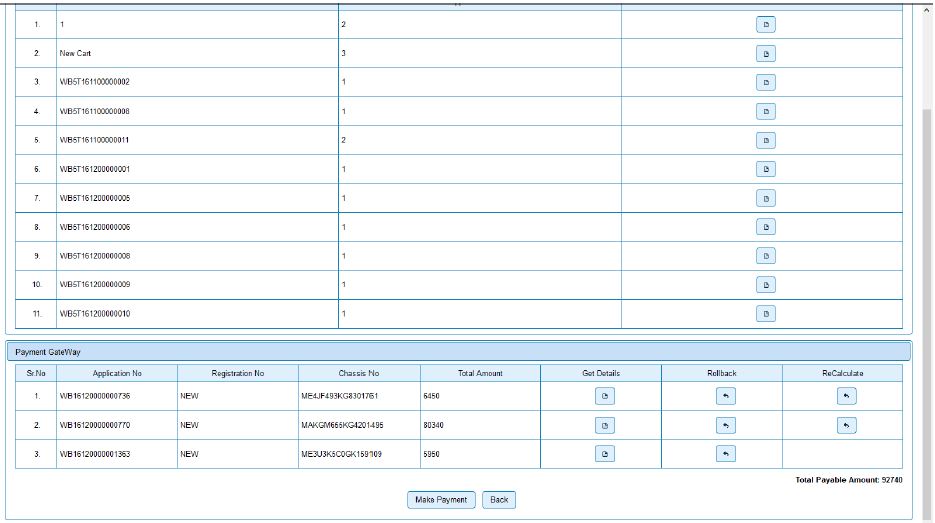Click the Make Payment button

coord(441,500)
